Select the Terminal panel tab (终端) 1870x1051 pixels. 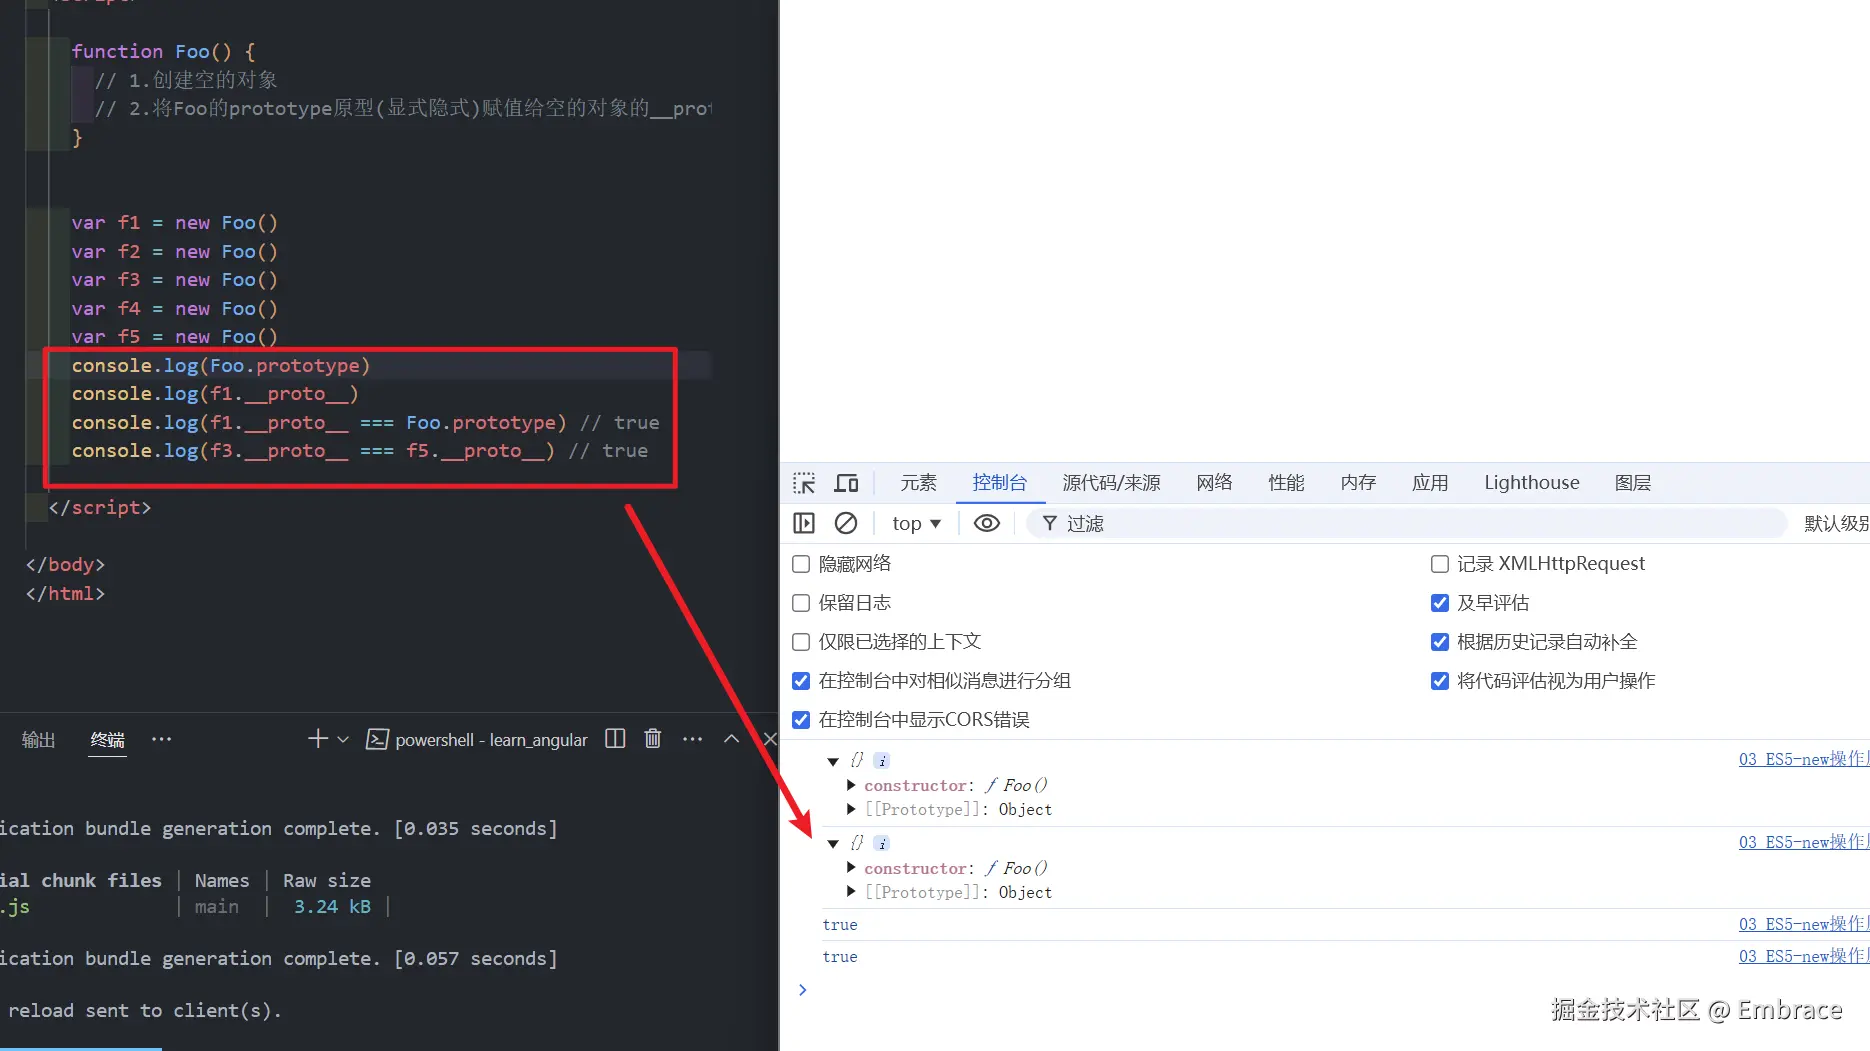pos(107,740)
